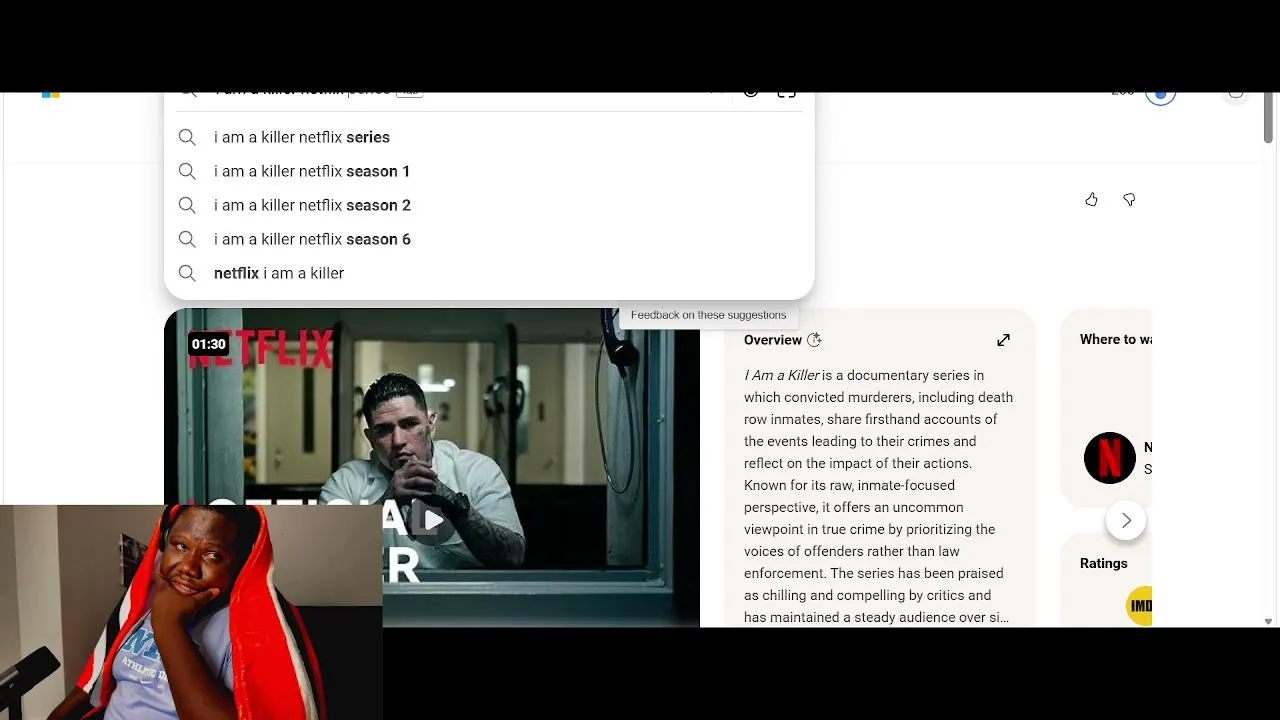Open the Netflix logo under Where to watch
This screenshot has height=720, width=1280.
coord(1110,458)
